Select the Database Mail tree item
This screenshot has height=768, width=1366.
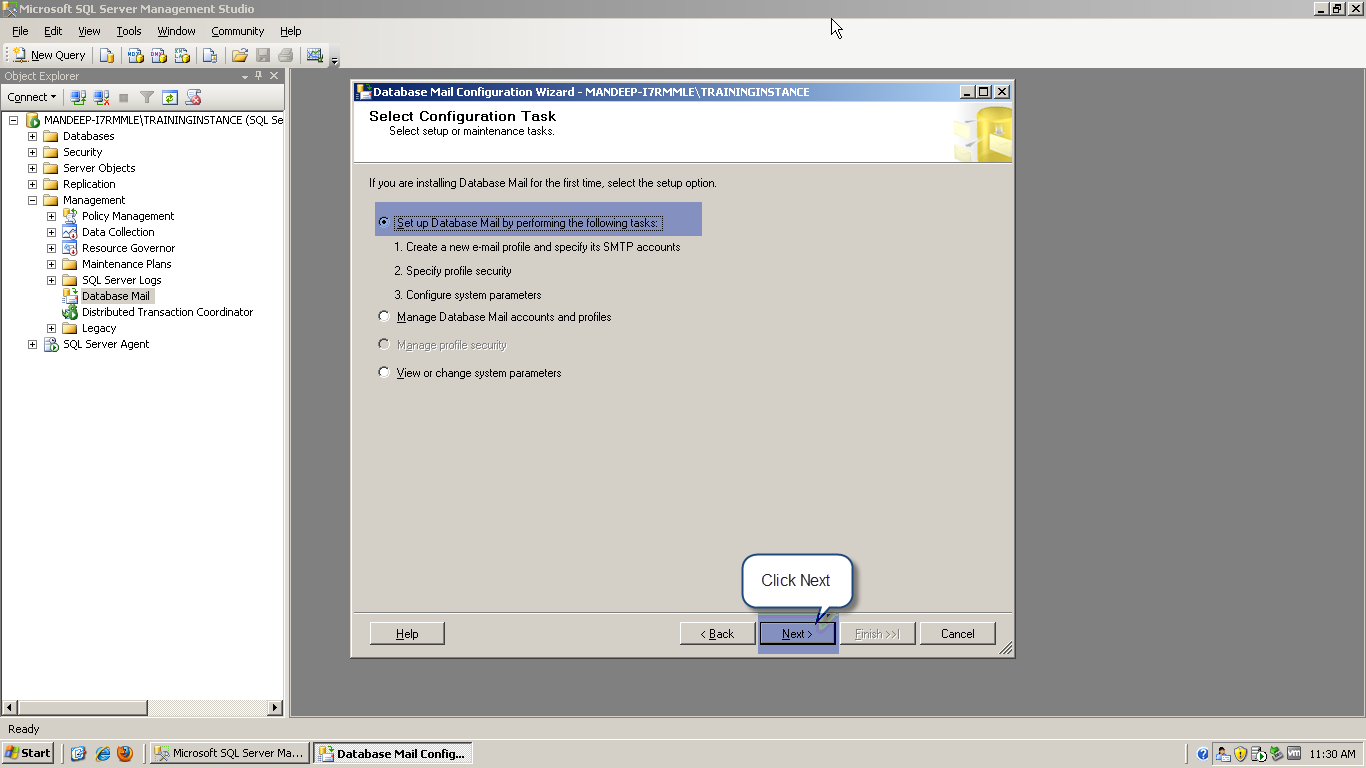coord(116,296)
